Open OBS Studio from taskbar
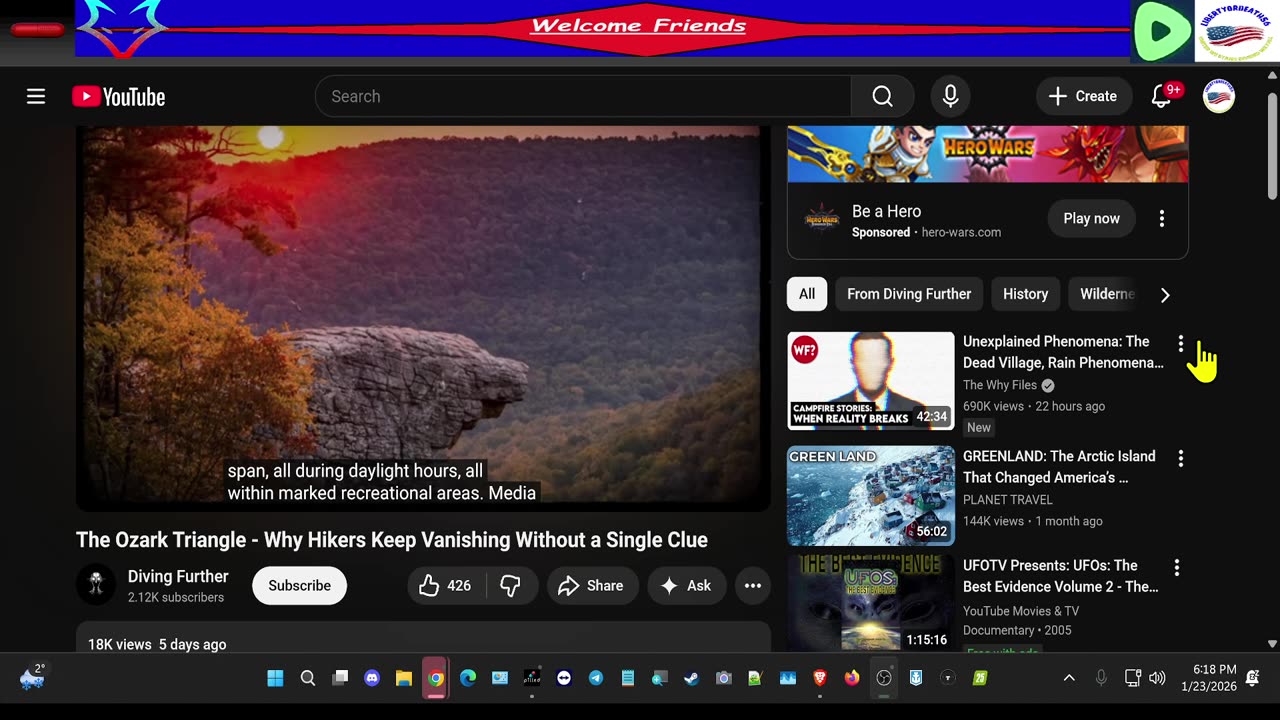1280x720 pixels. pos(884,678)
